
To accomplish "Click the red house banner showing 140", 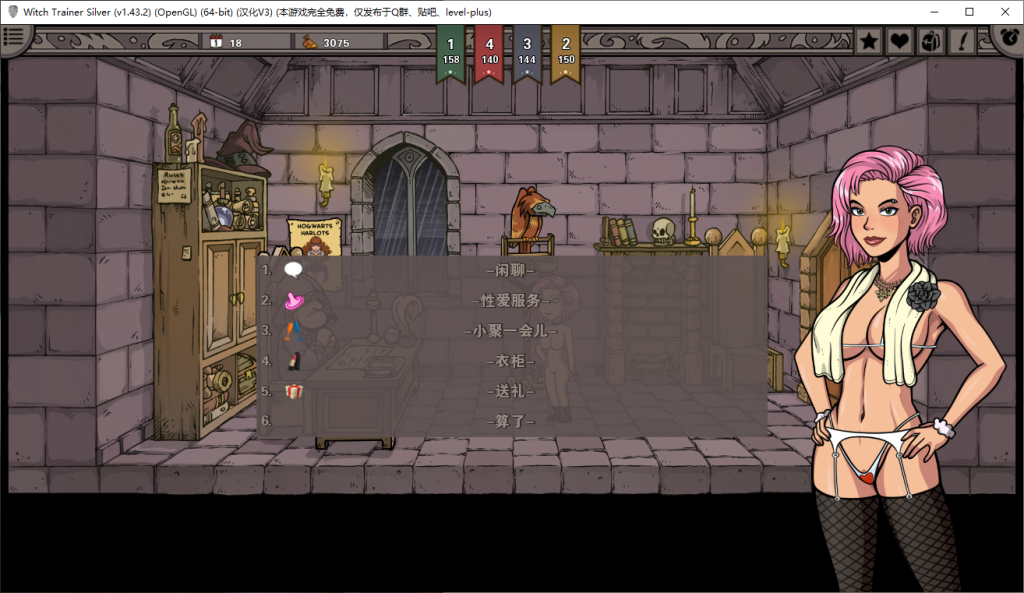I will pyautogui.click(x=489, y=52).
